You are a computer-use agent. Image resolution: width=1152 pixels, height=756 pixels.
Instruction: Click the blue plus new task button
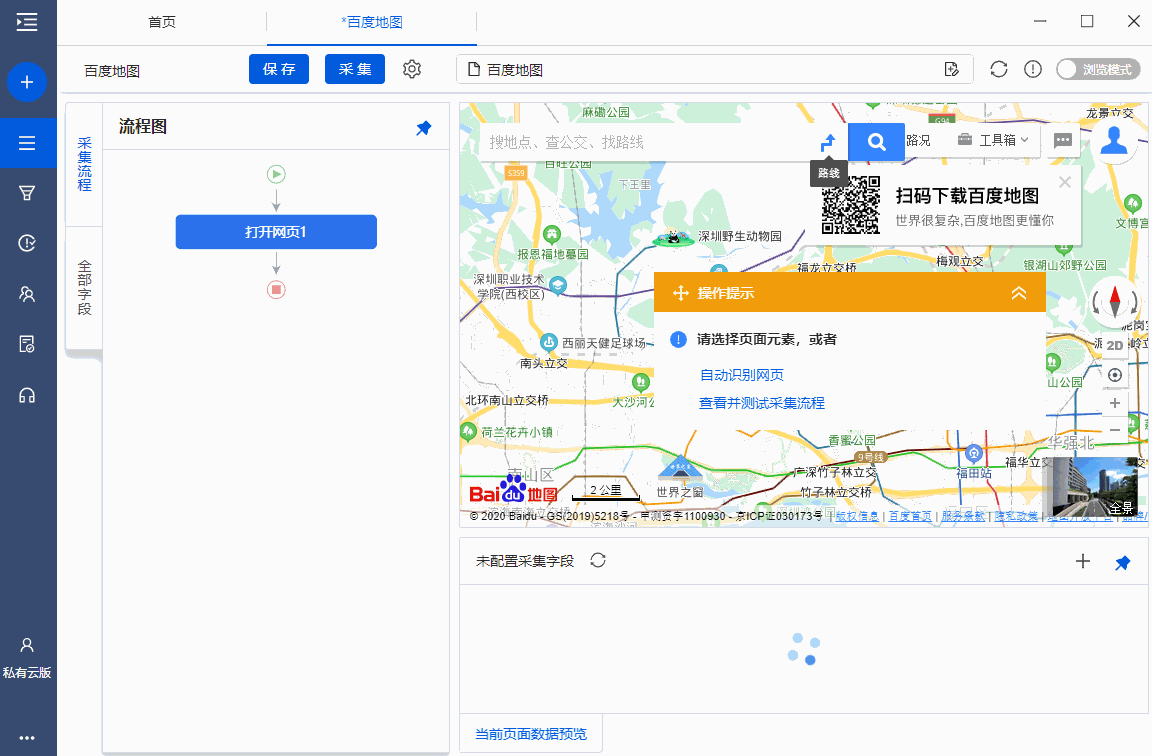(27, 82)
